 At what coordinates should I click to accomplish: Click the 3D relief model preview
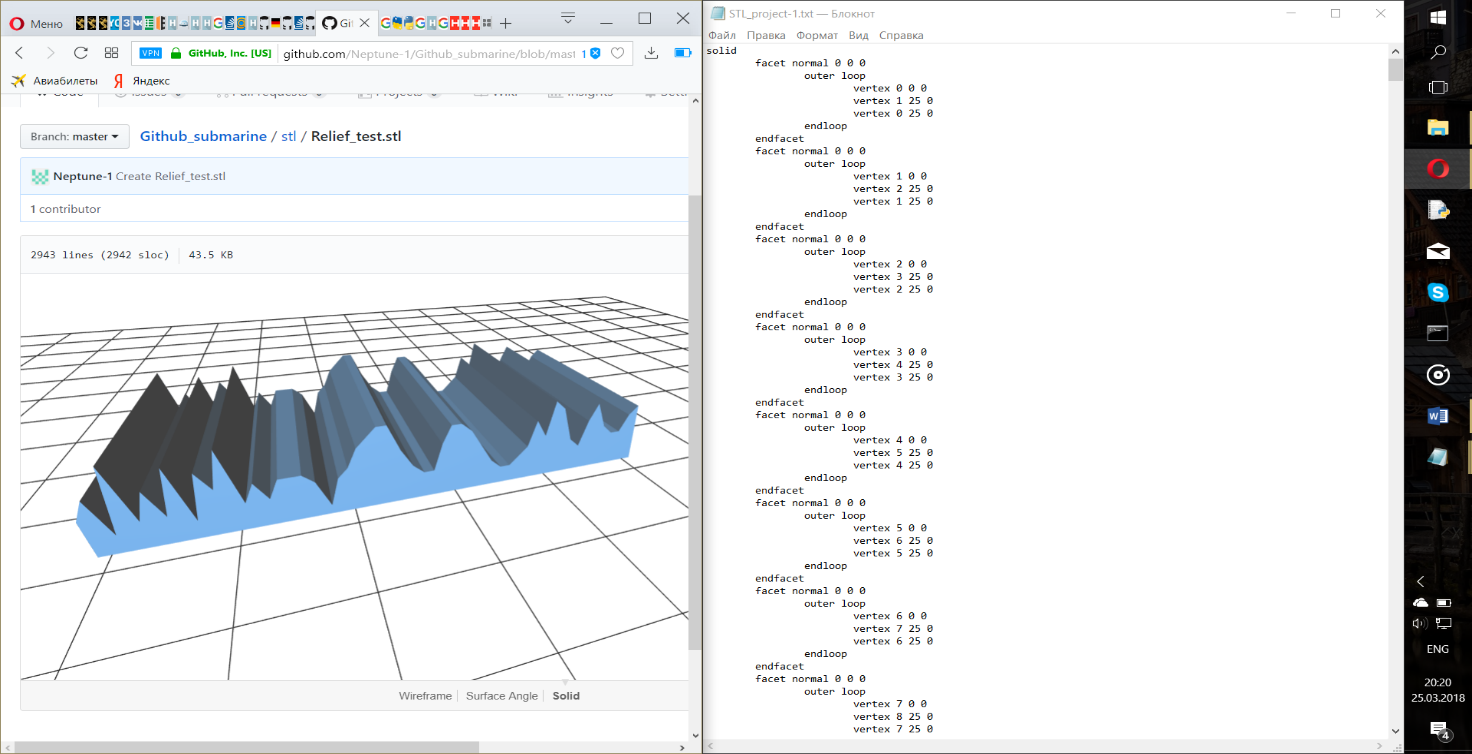pyautogui.click(x=355, y=450)
